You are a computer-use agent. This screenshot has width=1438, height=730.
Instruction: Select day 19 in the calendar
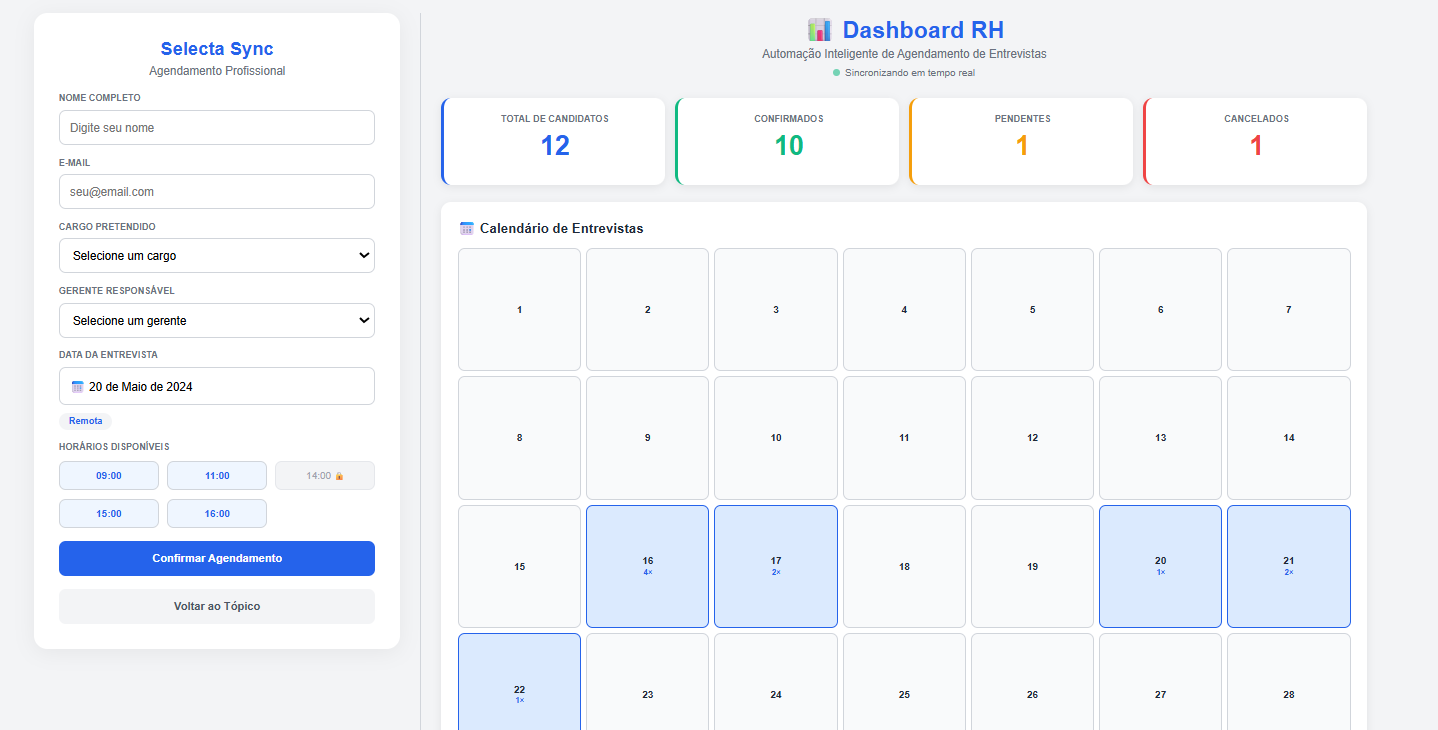click(1032, 567)
